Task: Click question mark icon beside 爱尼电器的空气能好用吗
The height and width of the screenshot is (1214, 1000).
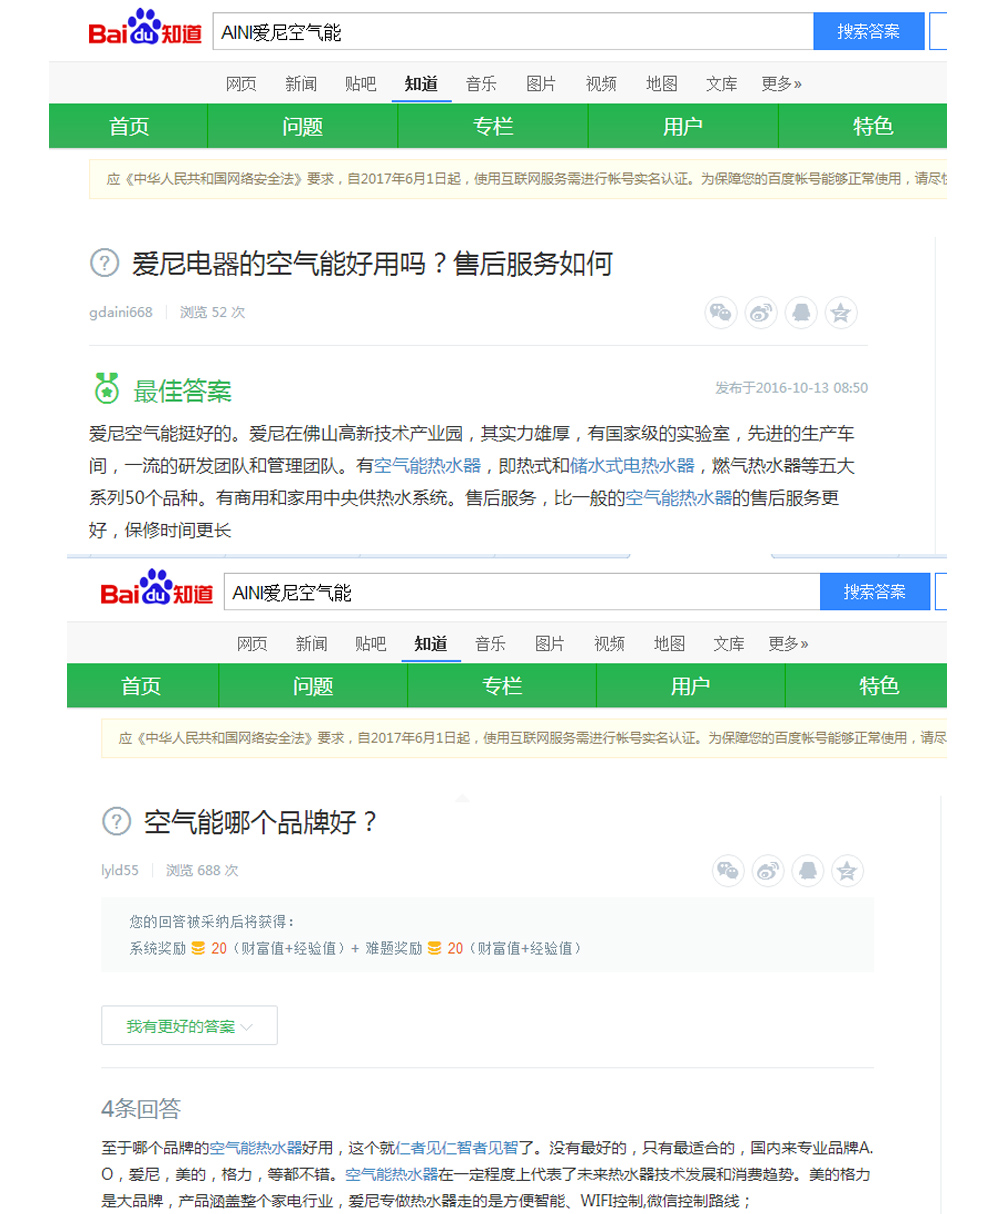Action: 105,264
